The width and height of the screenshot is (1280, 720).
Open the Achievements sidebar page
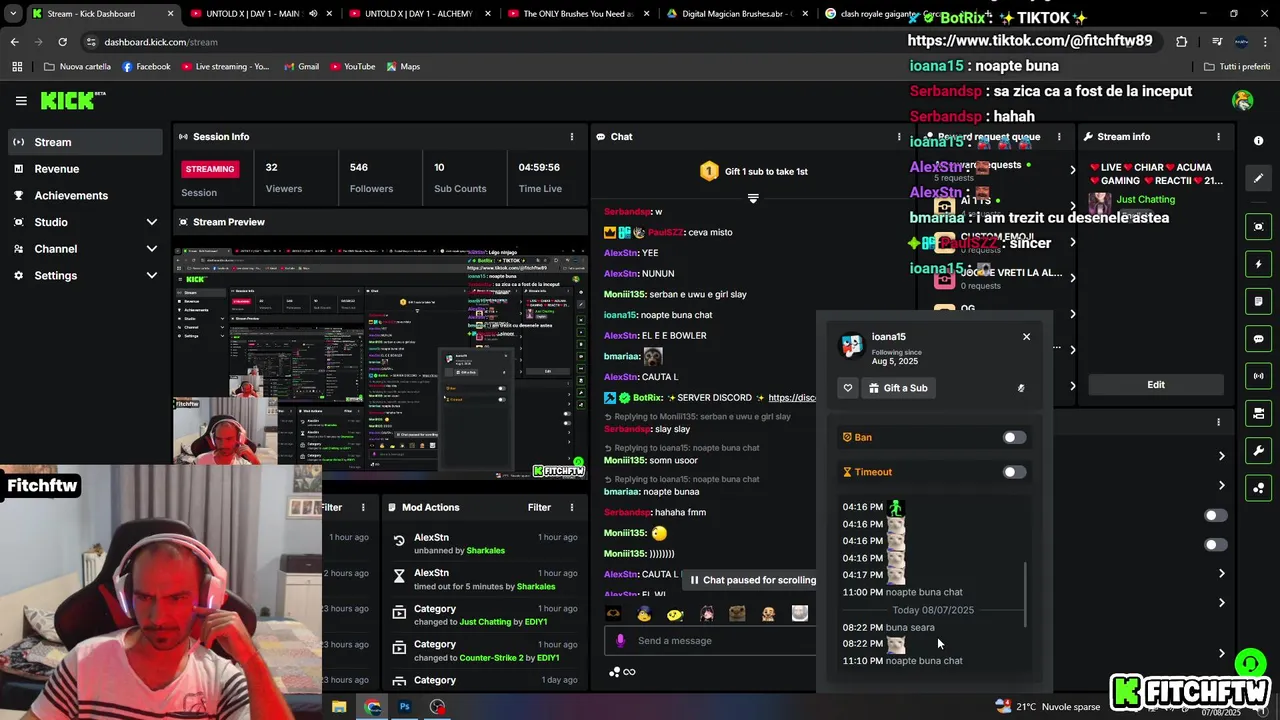[85, 195]
